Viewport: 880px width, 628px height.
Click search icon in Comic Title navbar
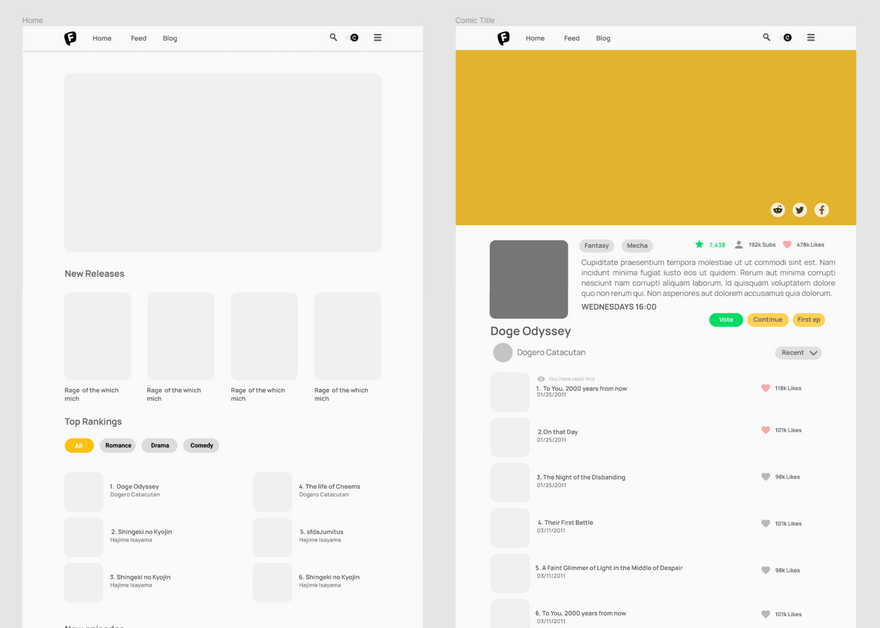tap(766, 38)
